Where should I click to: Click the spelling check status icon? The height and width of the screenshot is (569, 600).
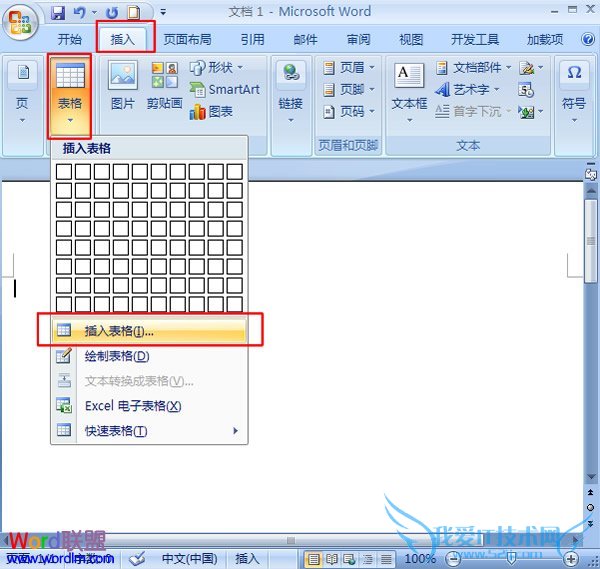[x=137, y=559]
